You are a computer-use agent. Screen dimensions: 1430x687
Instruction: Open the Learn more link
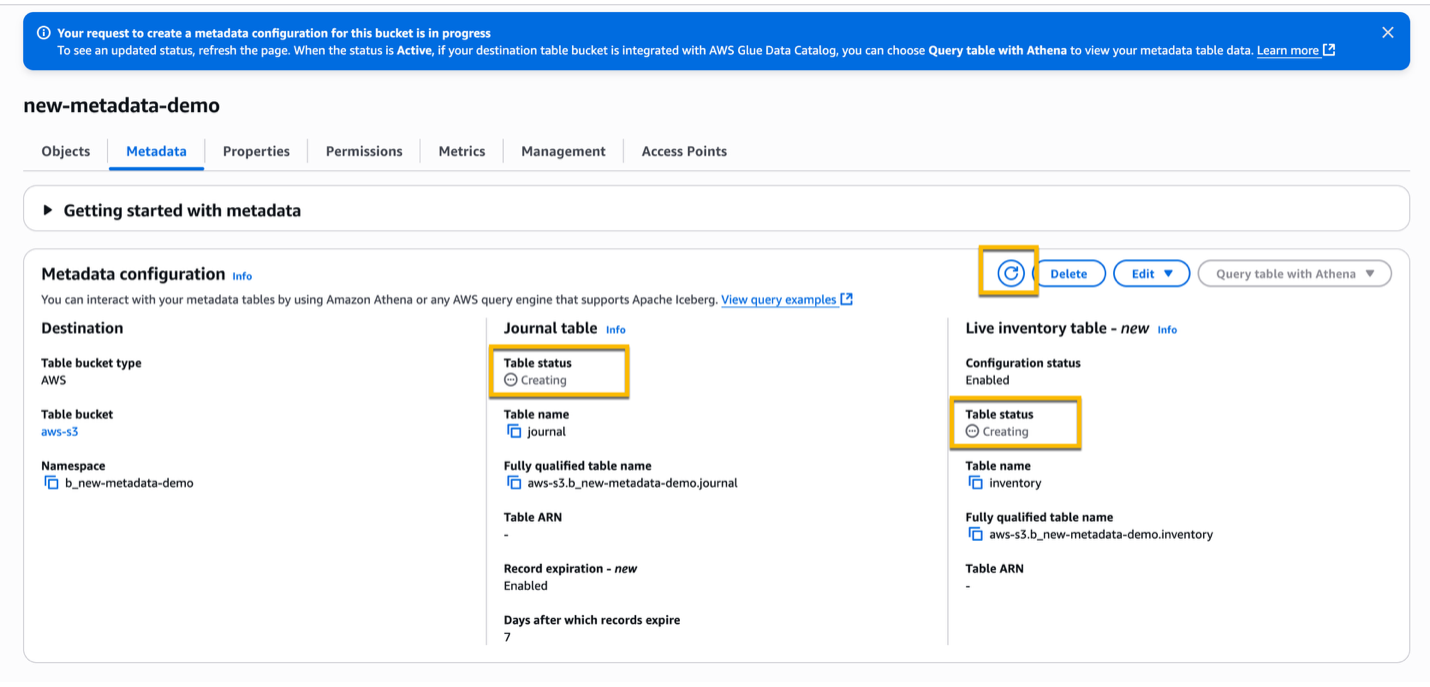[1289, 50]
